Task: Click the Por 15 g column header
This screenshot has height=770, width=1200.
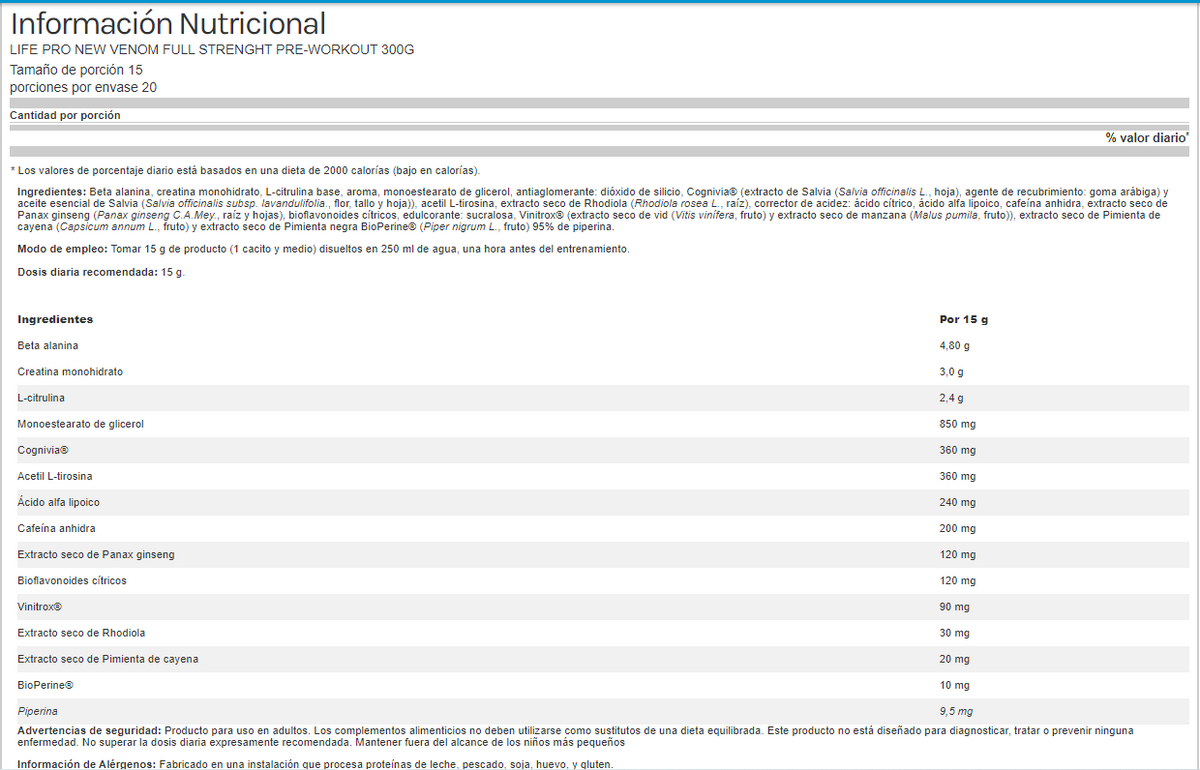Action: click(963, 319)
